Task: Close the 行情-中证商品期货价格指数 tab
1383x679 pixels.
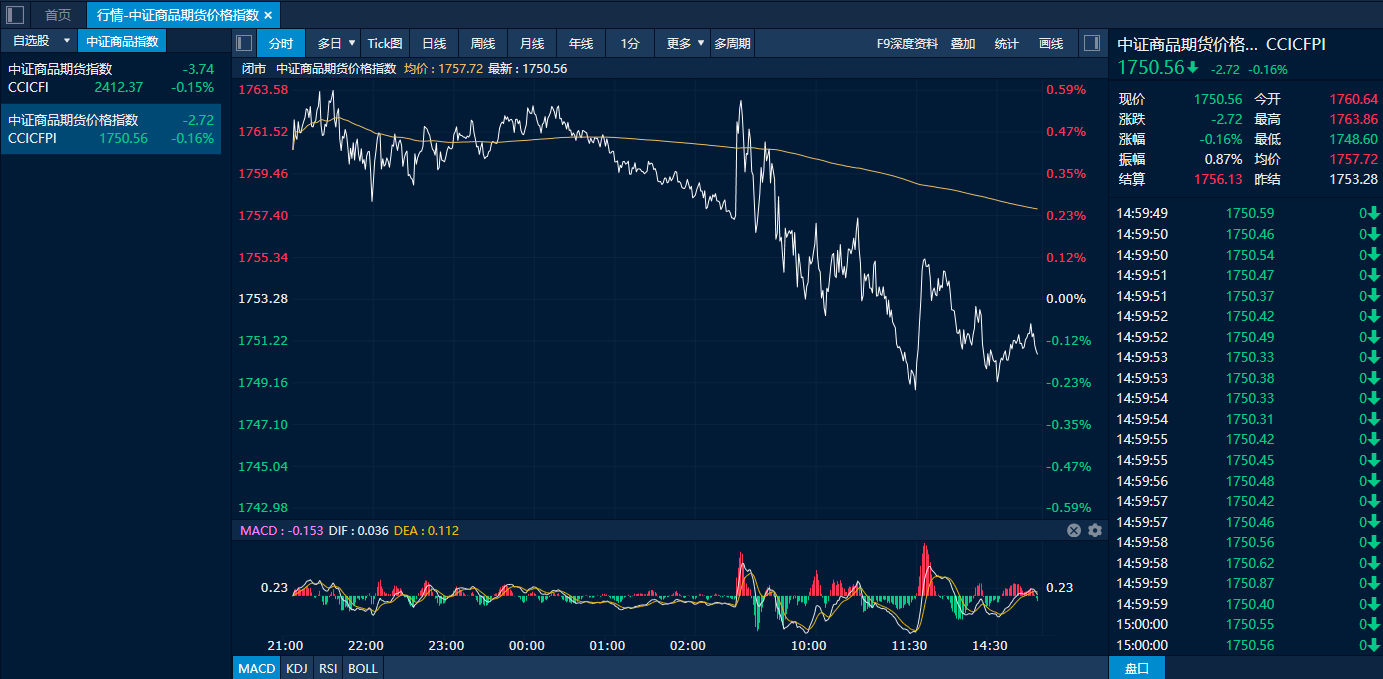Action: click(x=268, y=15)
